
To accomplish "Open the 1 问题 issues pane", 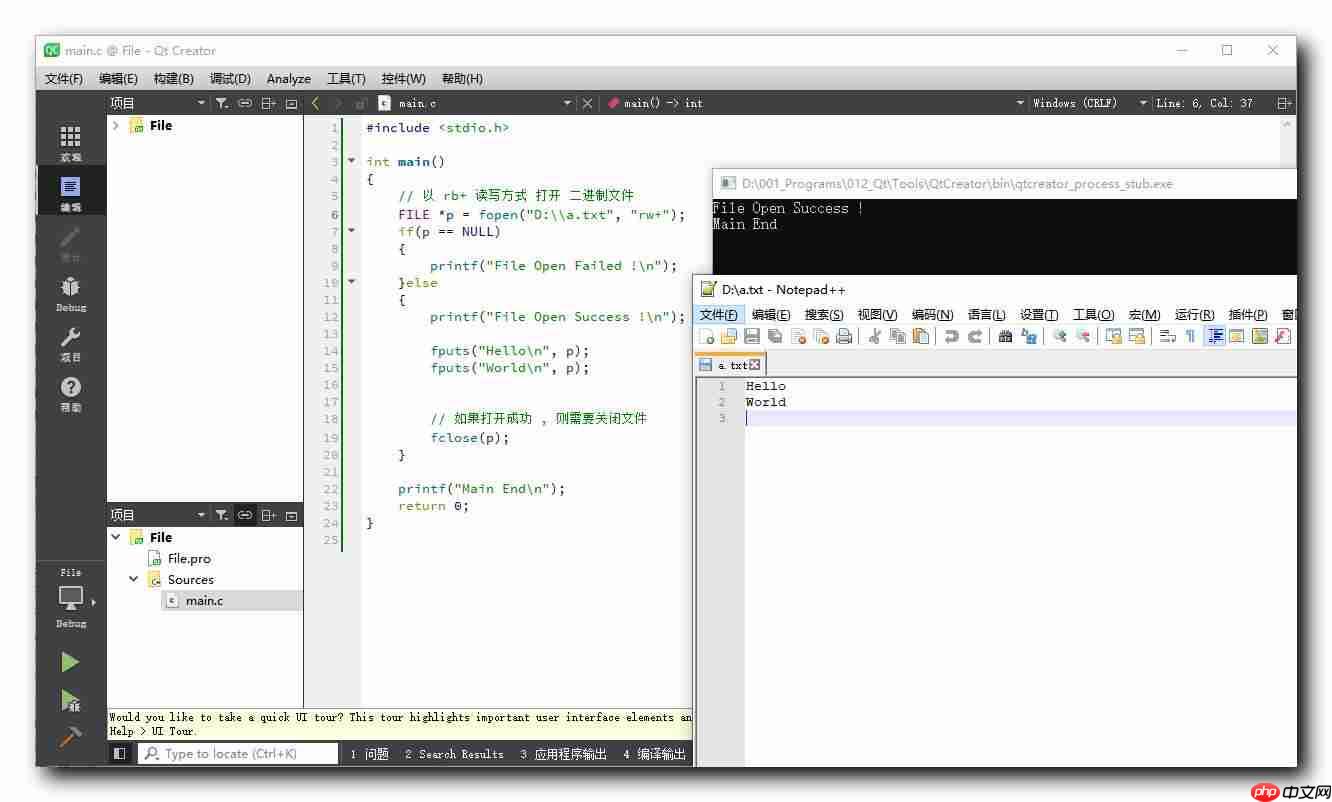I will [369, 754].
